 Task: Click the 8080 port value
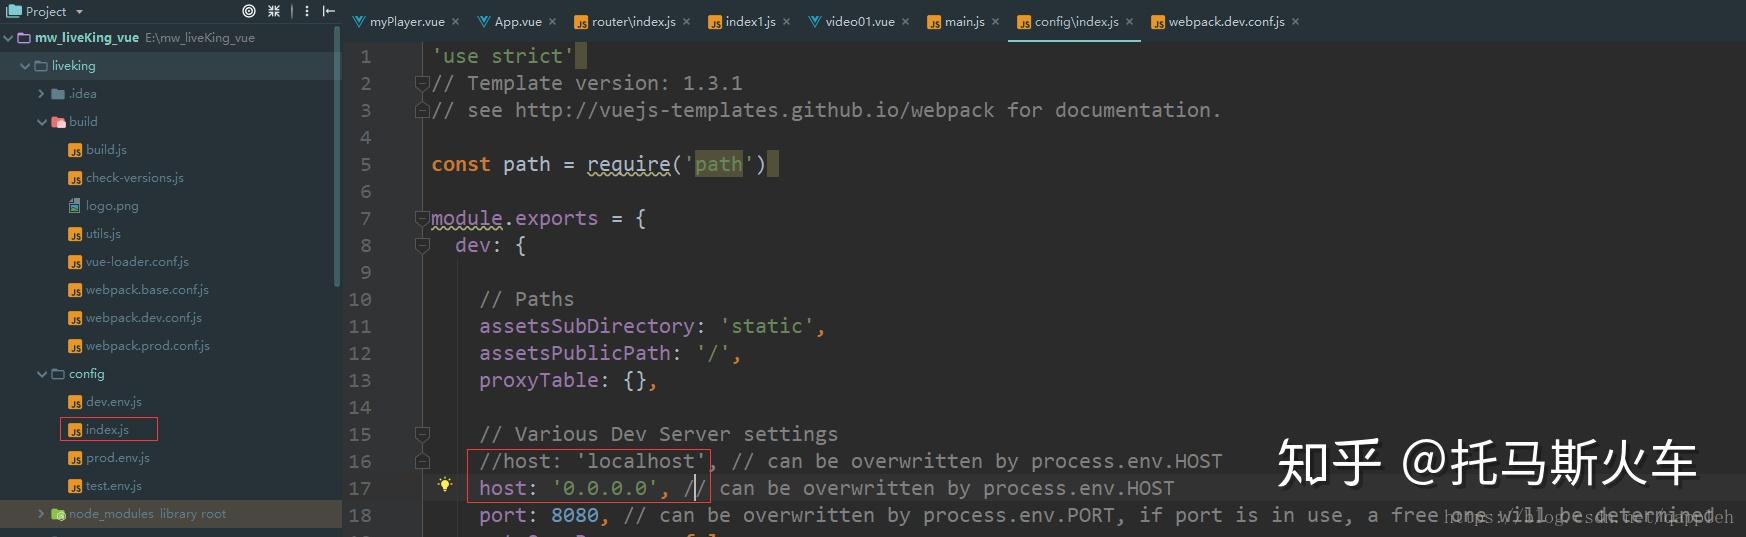pyautogui.click(x=575, y=515)
